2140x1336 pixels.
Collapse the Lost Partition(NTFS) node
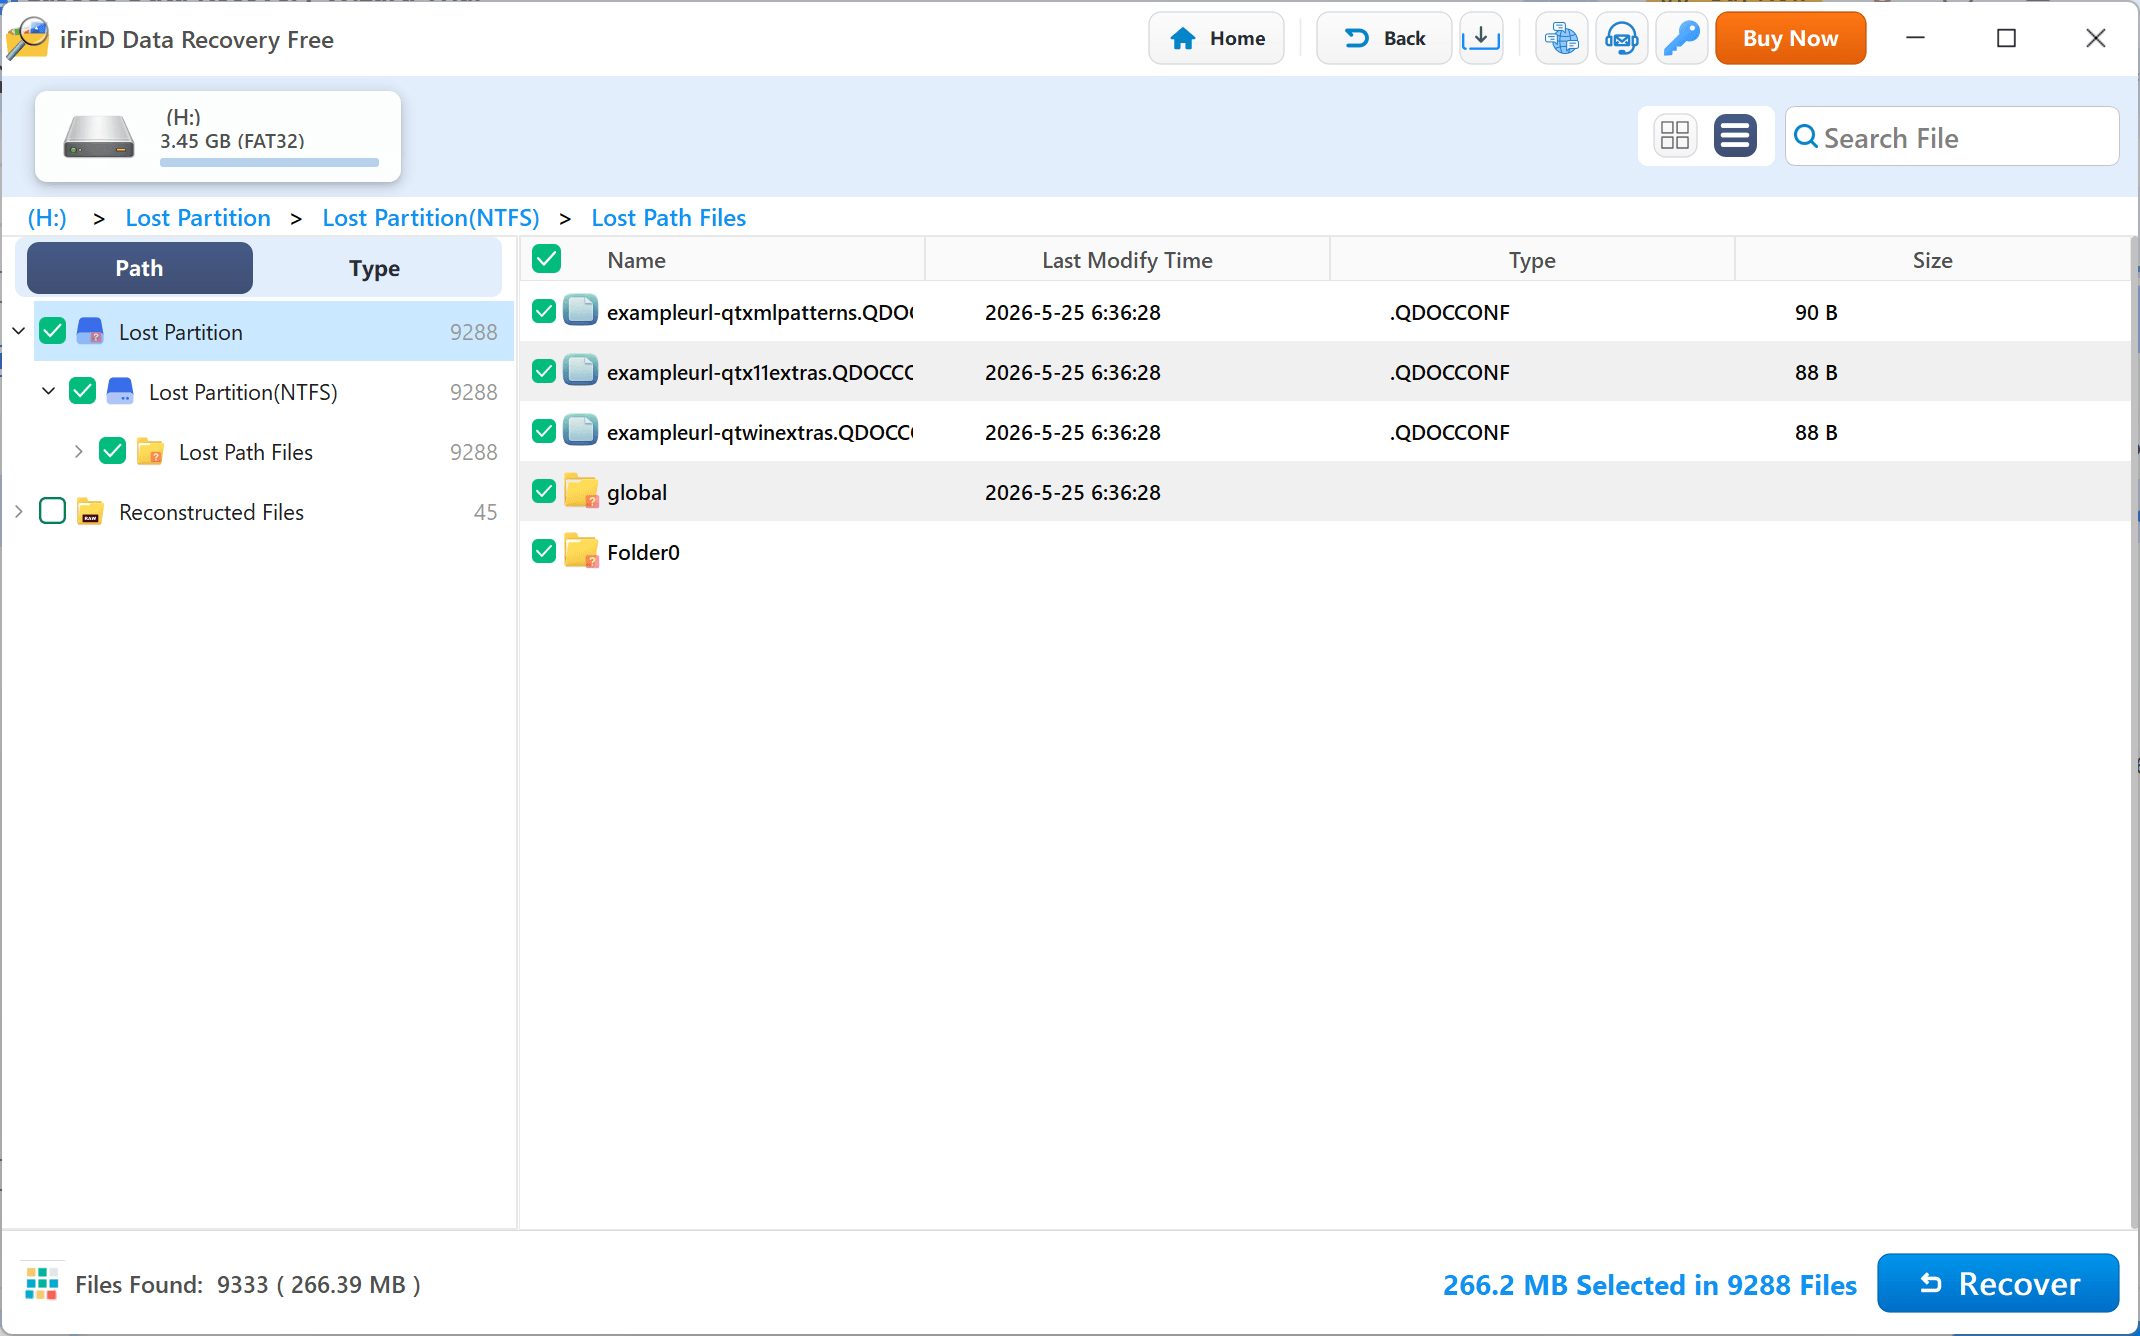(x=48, y=391)
